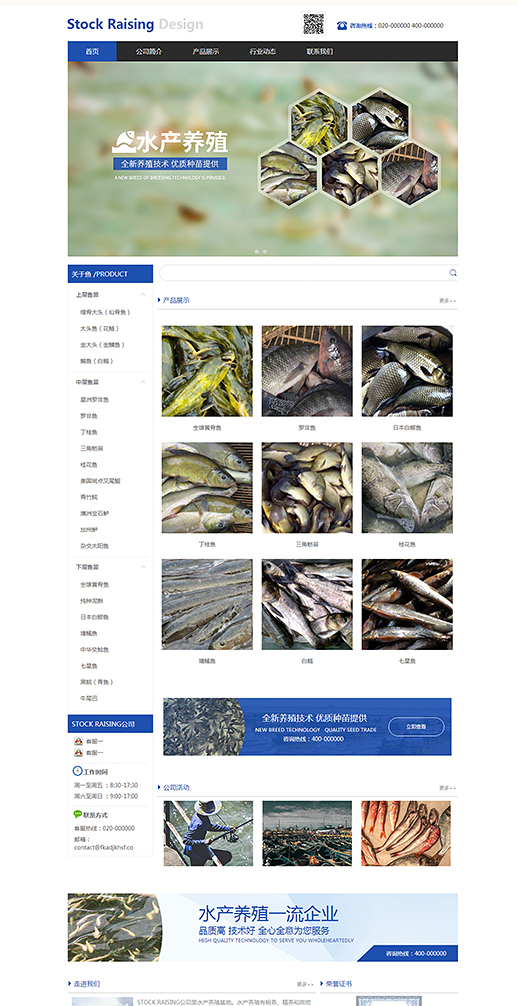
Task: Click the QR code in header
Action: tap(313, 24)
